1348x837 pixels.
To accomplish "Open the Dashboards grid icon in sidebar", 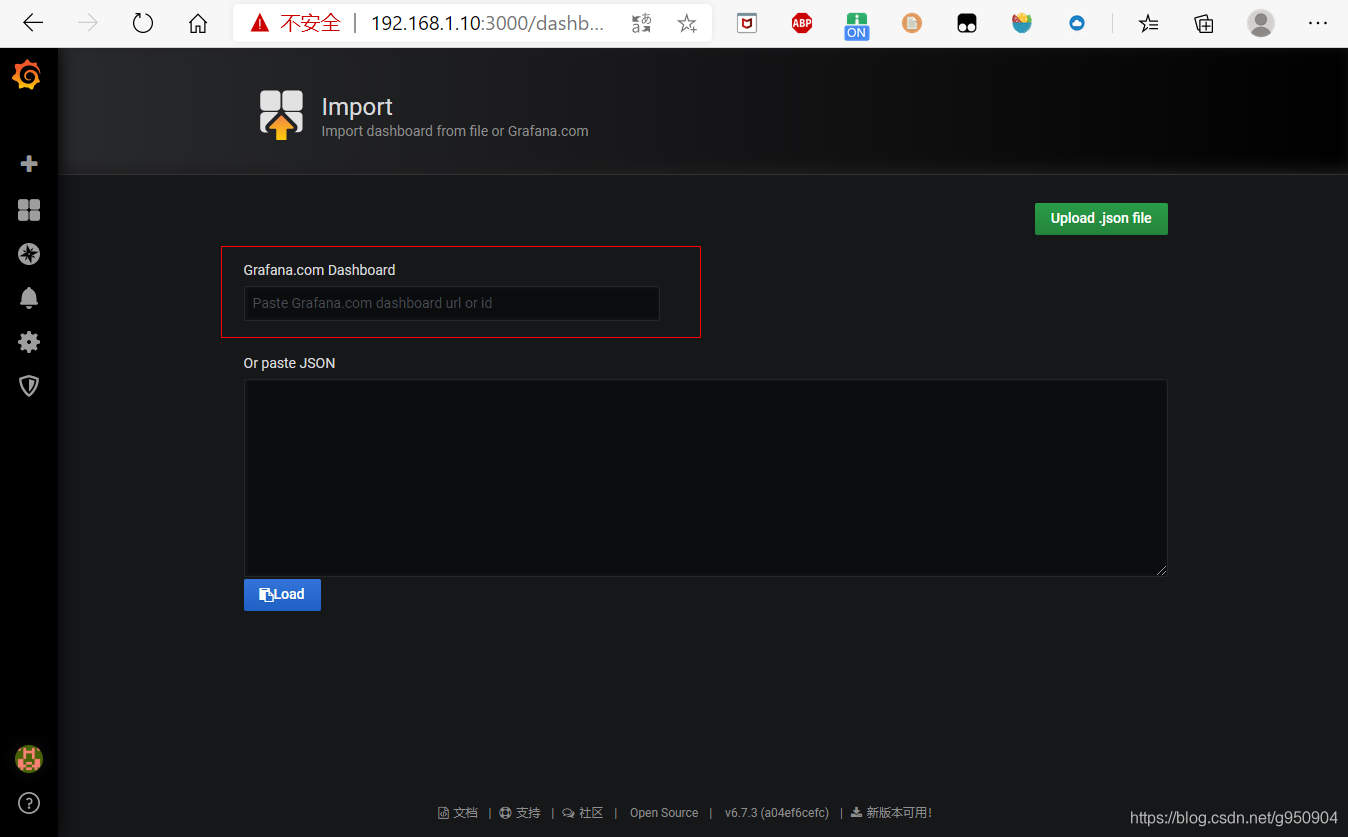I will click(x=29, y=209).
